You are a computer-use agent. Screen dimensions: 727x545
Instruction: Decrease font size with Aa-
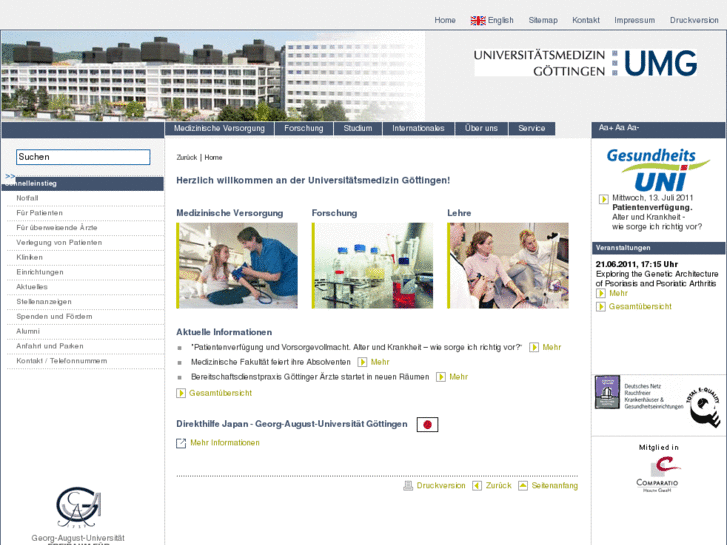click(x=633, y=128)
